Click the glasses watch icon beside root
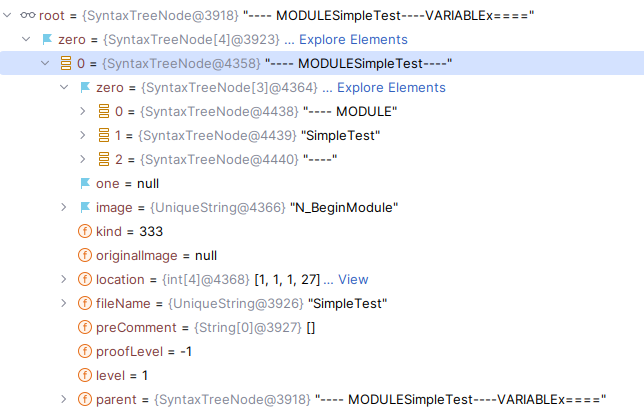 (27, 15)
